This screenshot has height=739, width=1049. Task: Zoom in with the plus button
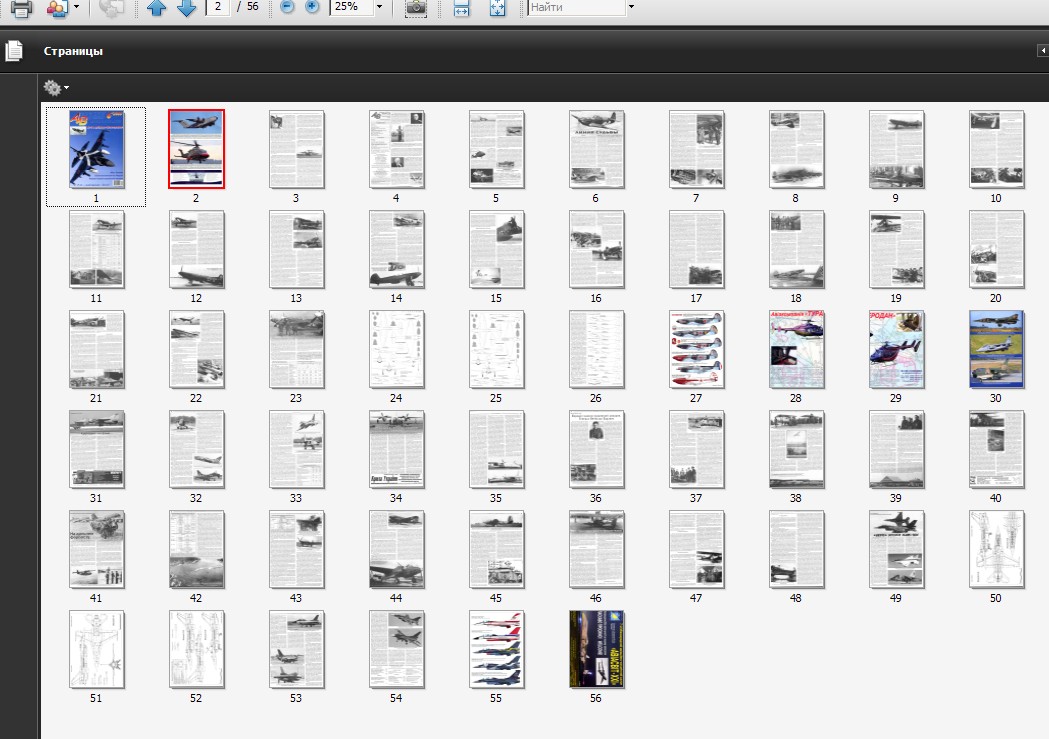point(312,7)
